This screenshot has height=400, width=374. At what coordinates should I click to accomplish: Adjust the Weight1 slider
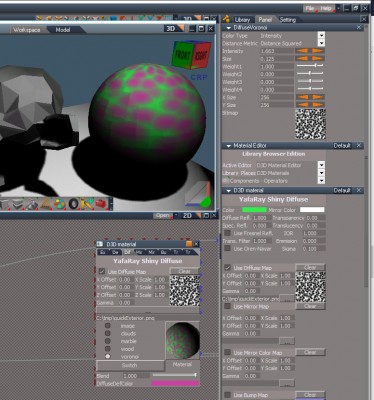pos(310,66)
